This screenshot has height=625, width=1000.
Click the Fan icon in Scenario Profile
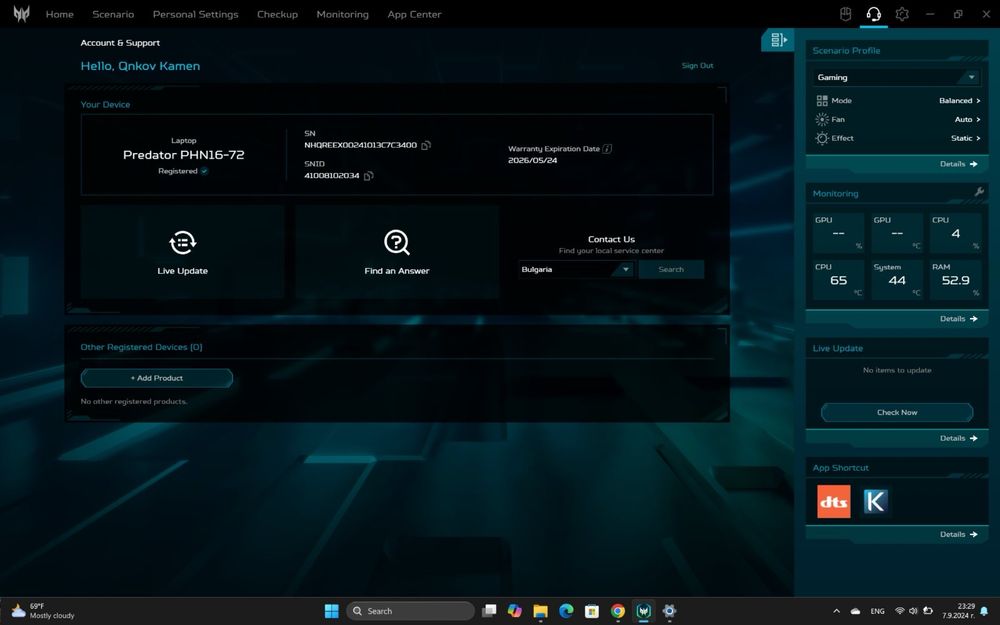click(822, 119)
